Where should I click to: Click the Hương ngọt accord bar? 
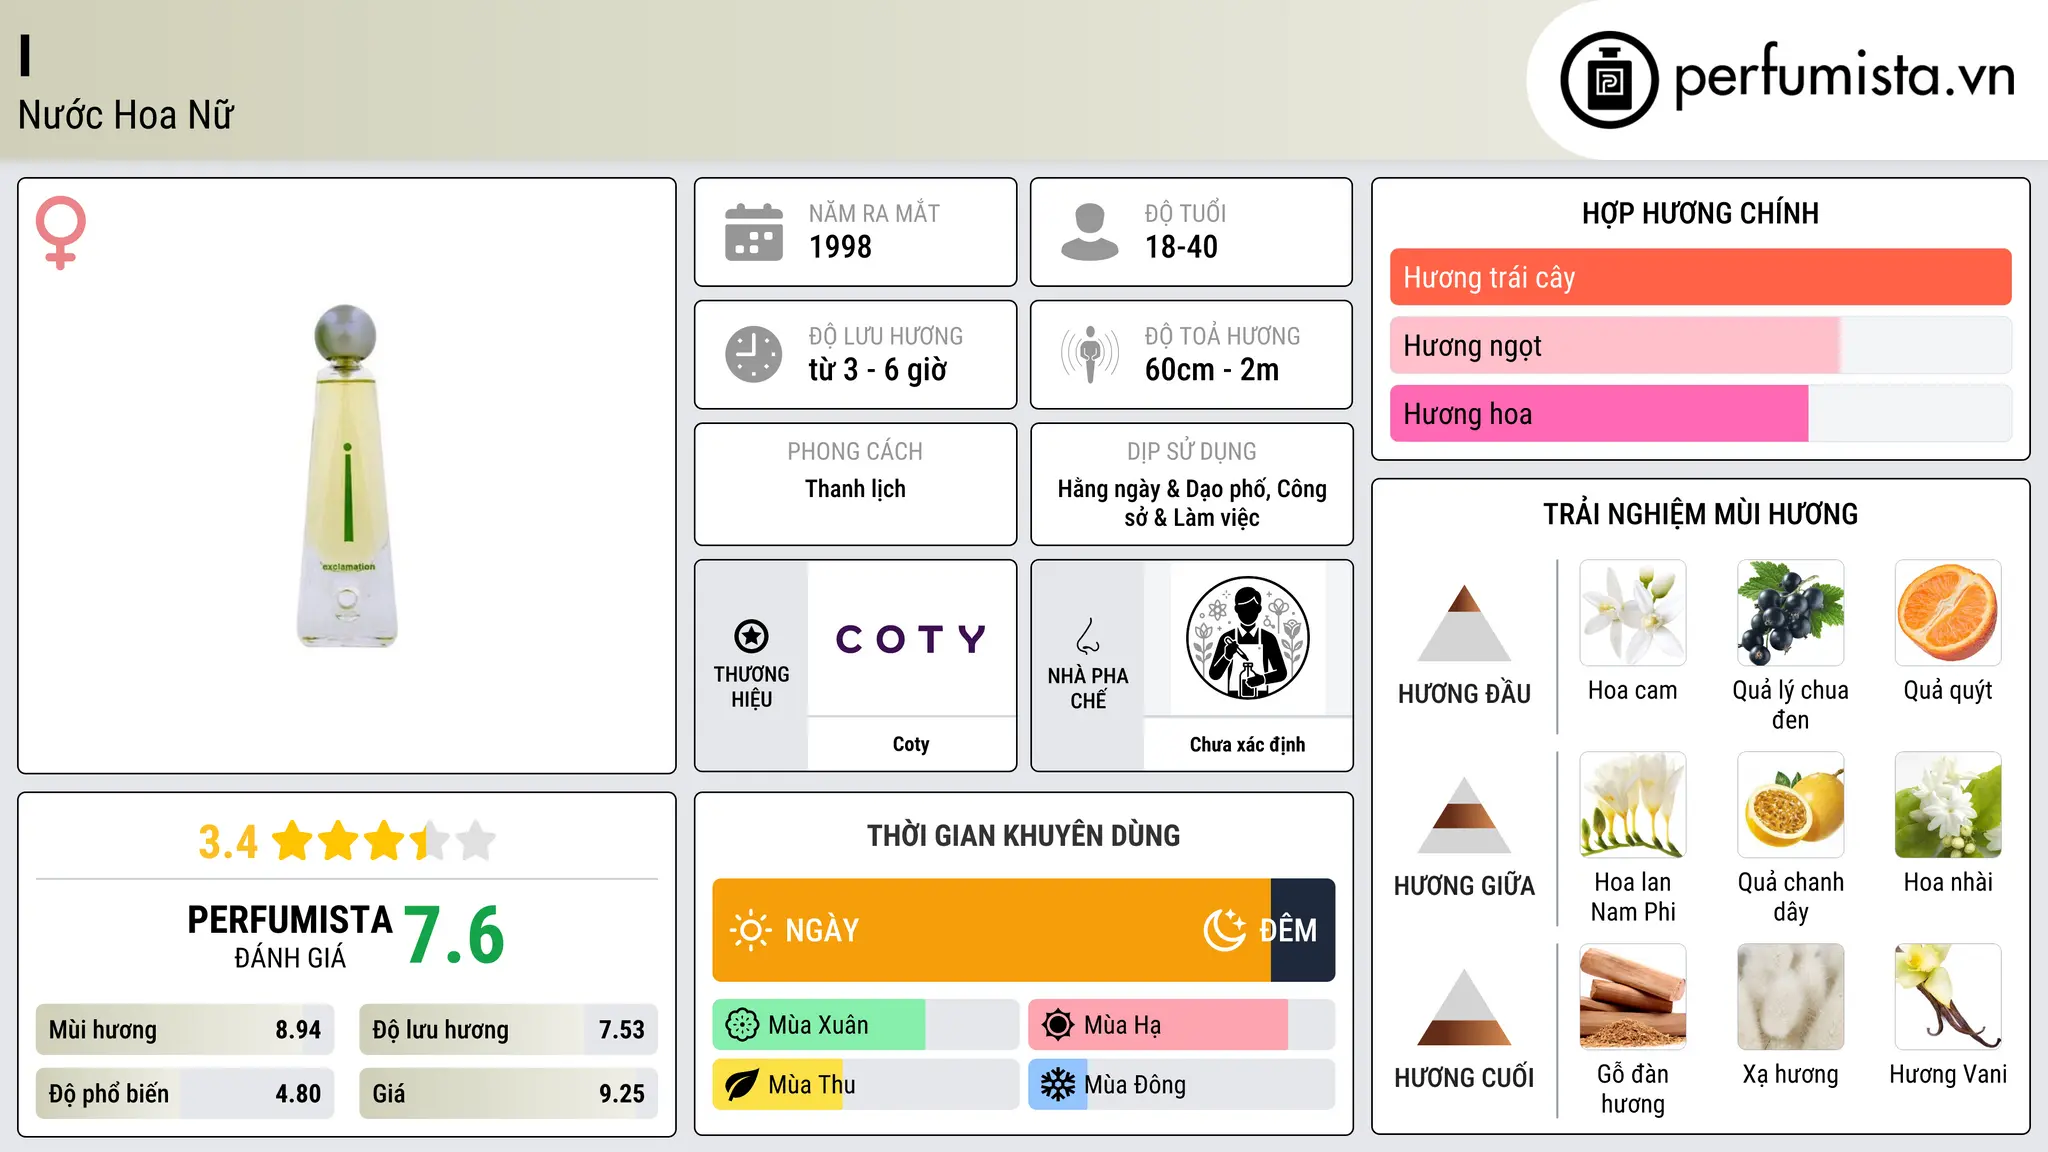[1700, 345]
